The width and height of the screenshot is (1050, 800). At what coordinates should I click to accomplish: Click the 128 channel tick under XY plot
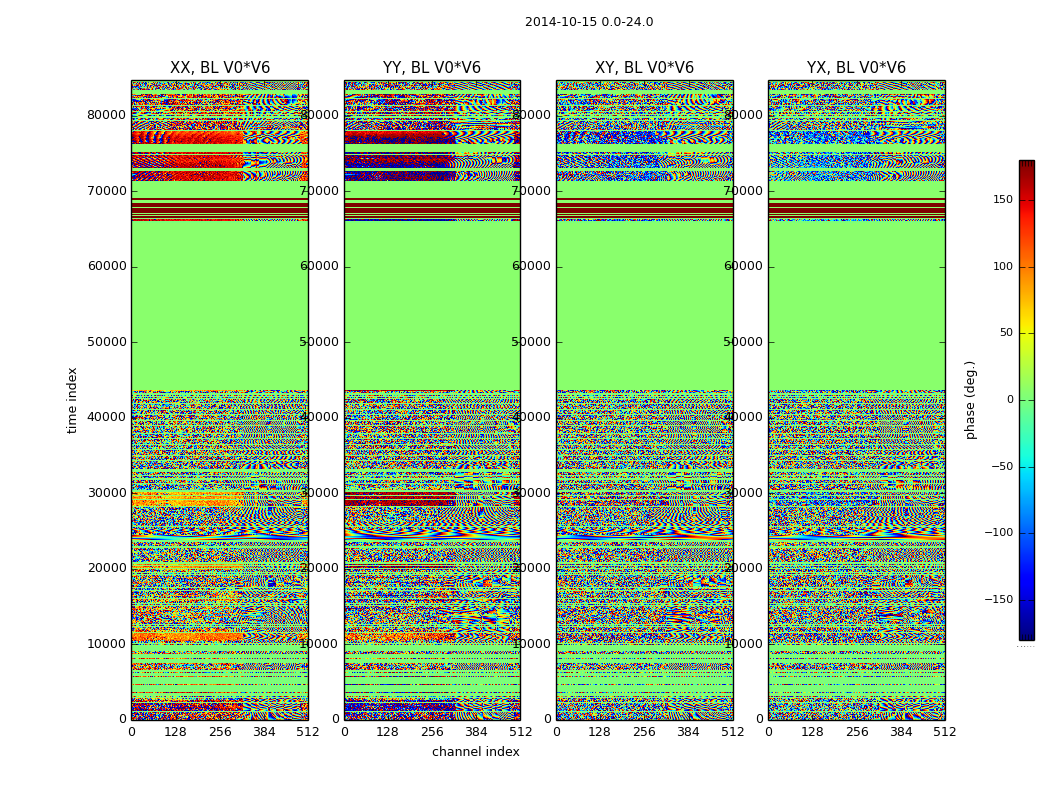(600, 732)
